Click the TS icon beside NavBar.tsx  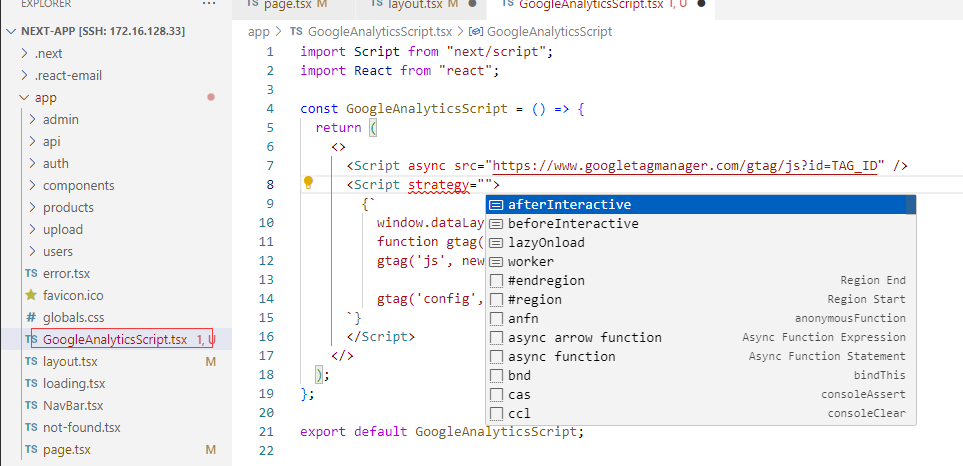pos(31,406)
